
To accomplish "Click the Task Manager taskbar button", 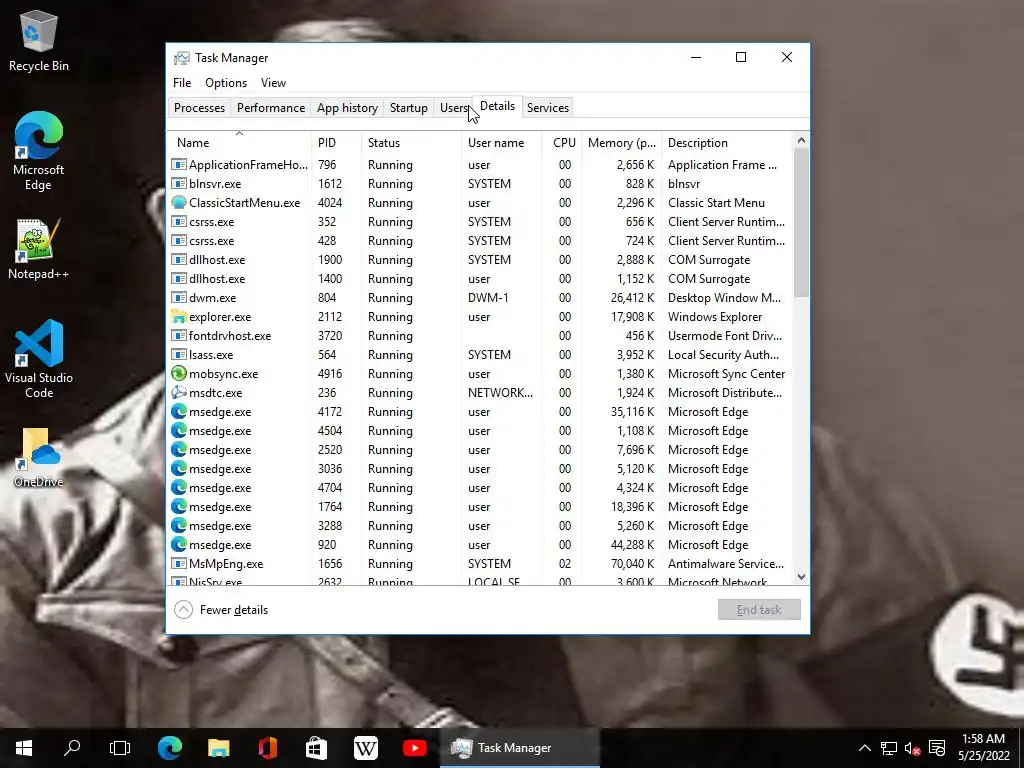I will (520, 748).
